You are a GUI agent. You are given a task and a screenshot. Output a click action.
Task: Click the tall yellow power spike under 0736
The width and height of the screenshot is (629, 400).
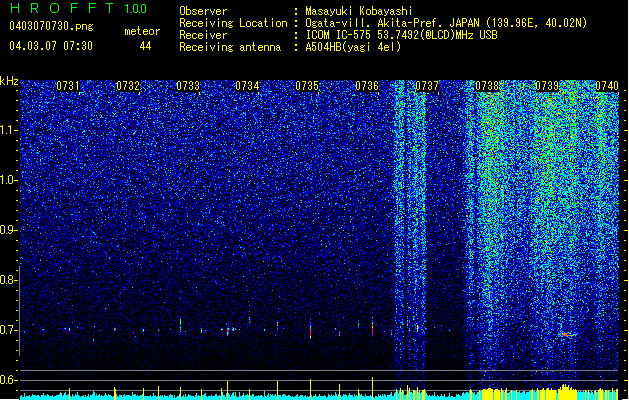coord(372,388)
